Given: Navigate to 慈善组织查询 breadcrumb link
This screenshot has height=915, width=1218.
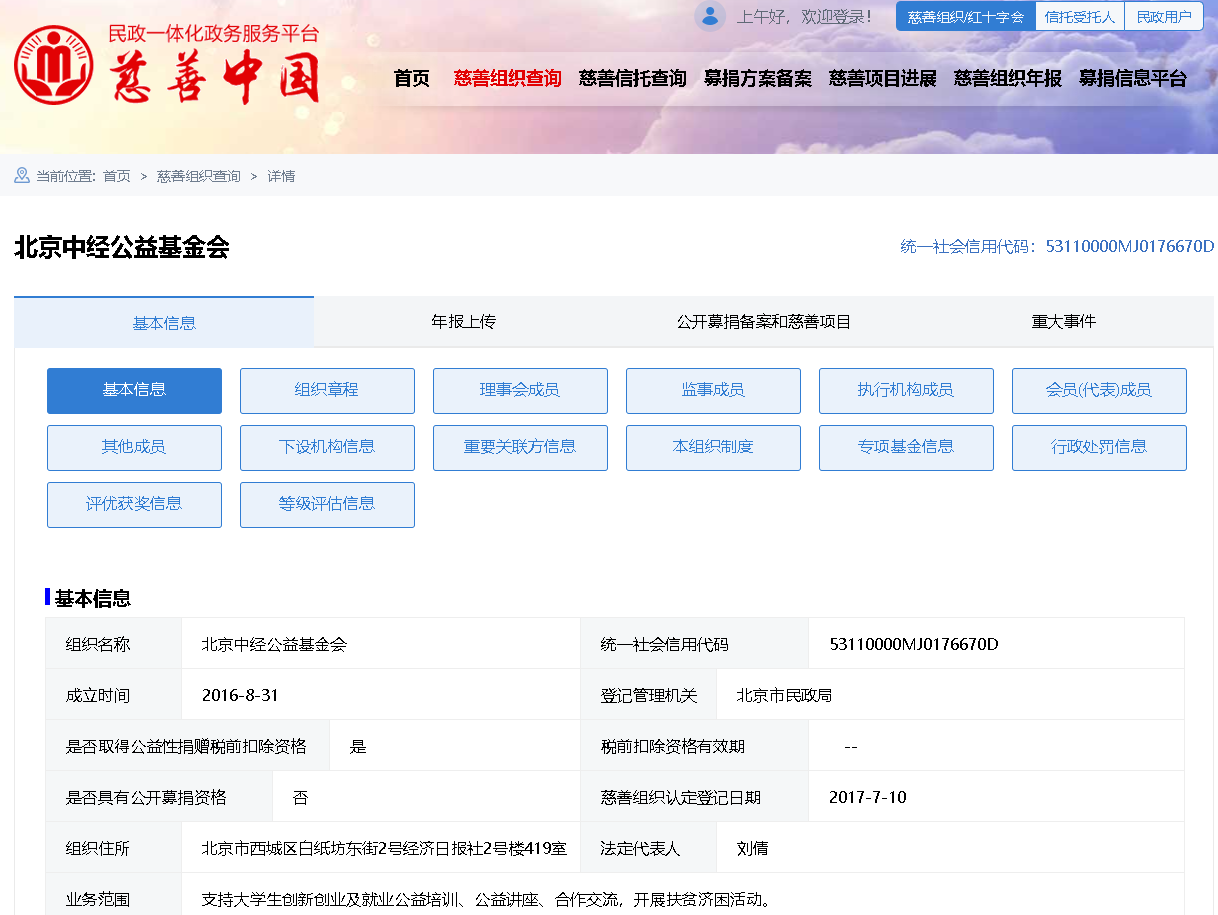Looking at the screenshot, I should pos(198,176).
